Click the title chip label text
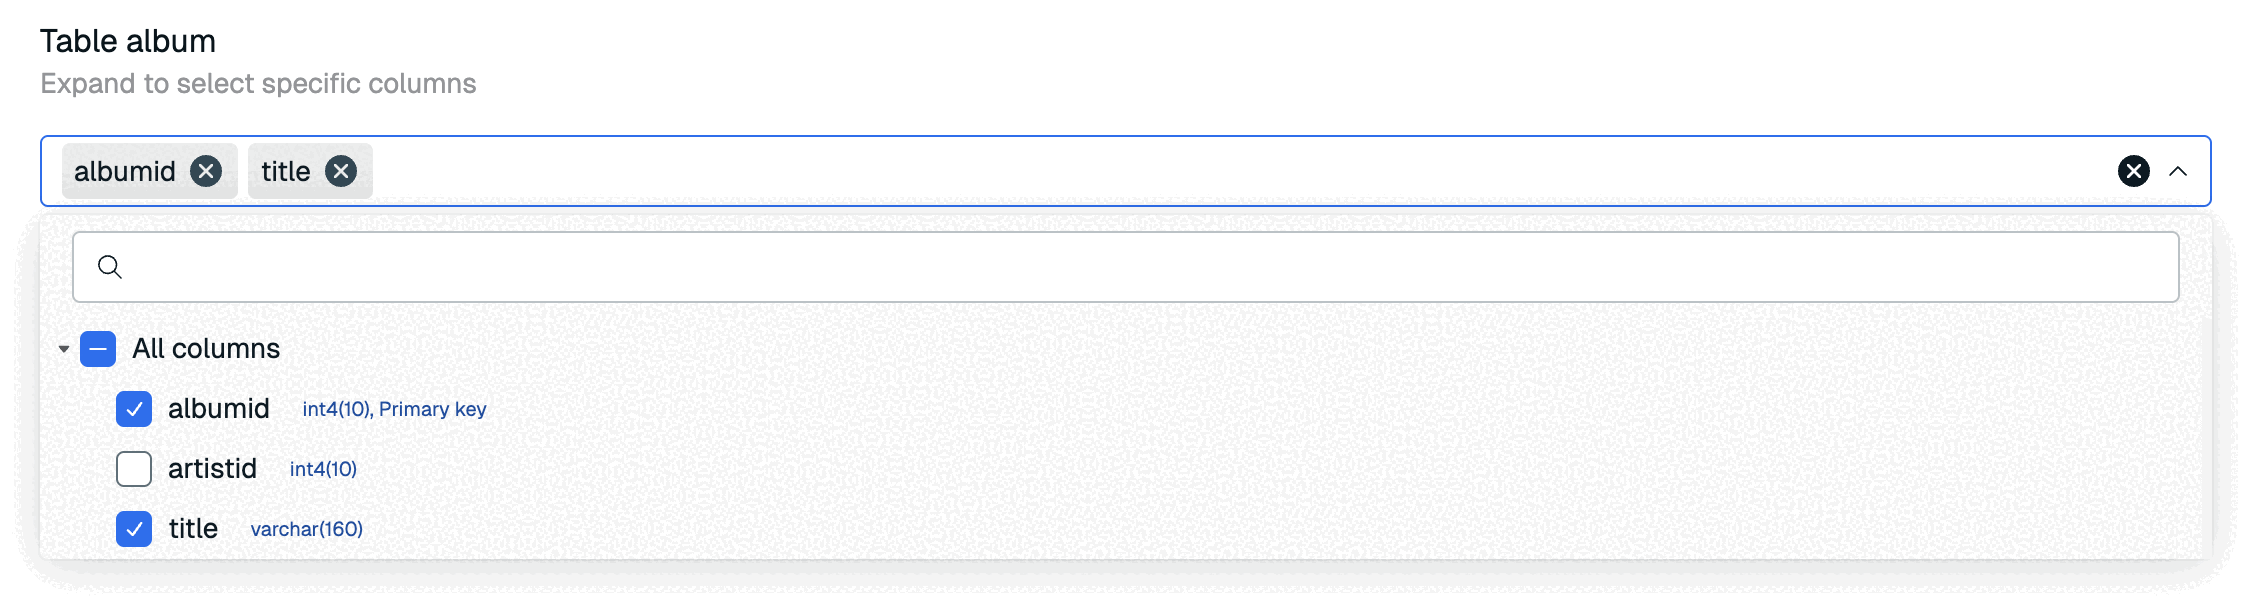 [286, 171]
